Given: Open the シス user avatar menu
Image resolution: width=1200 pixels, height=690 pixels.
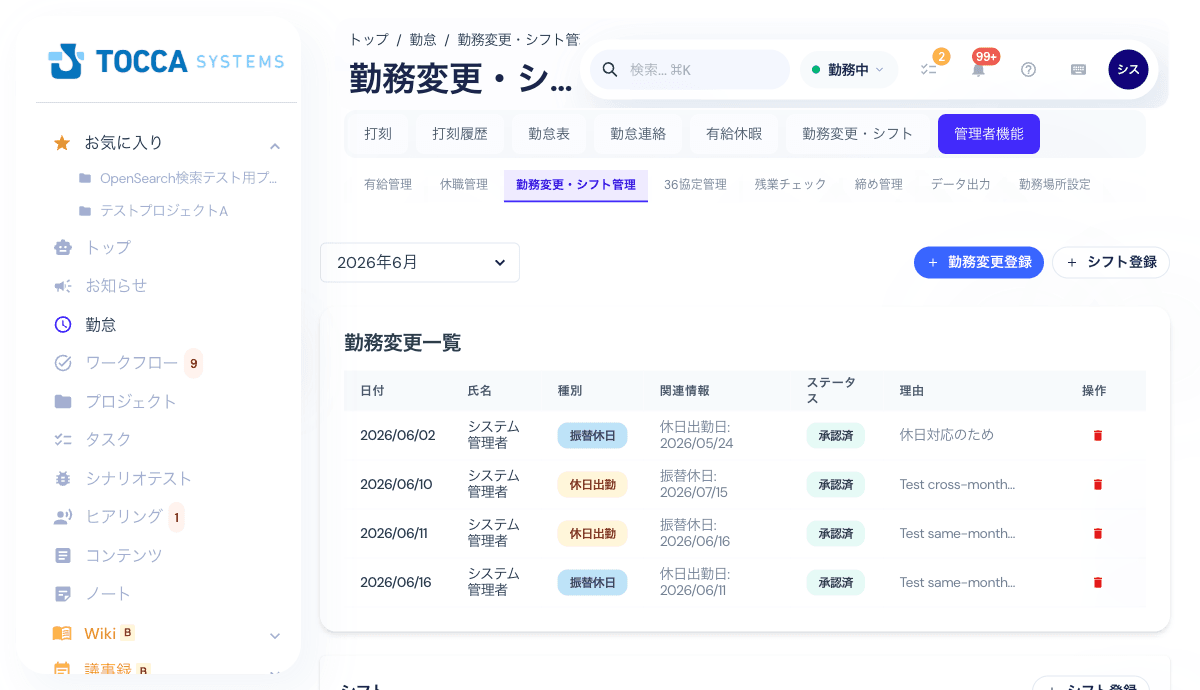Looking at the screenshot, I should (1128, 70).
